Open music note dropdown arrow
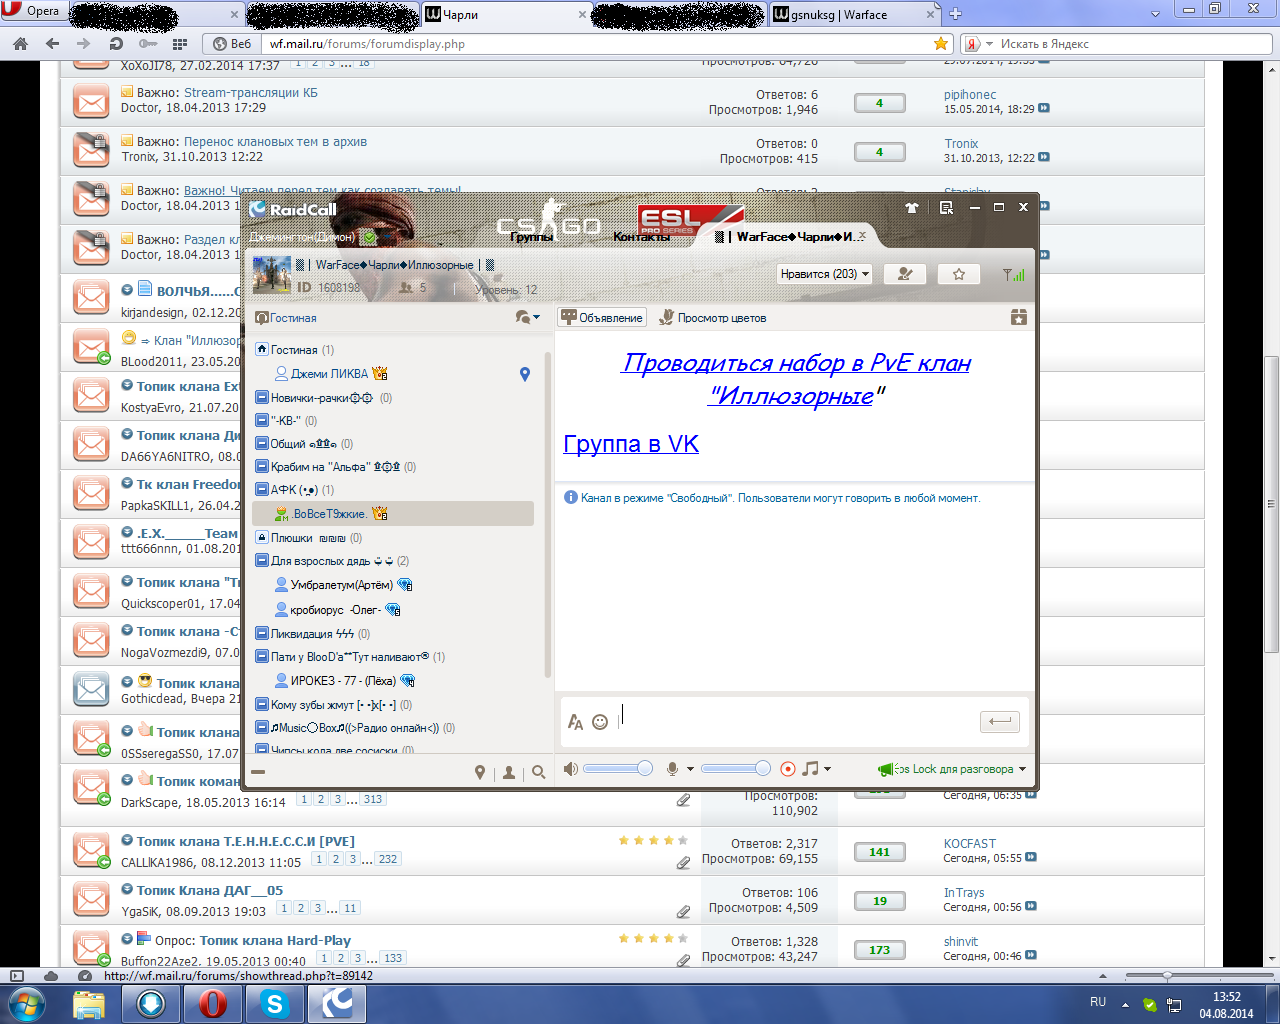Image resolution: width=1280 pixels, height=1024 pixels. click(827, 770)
